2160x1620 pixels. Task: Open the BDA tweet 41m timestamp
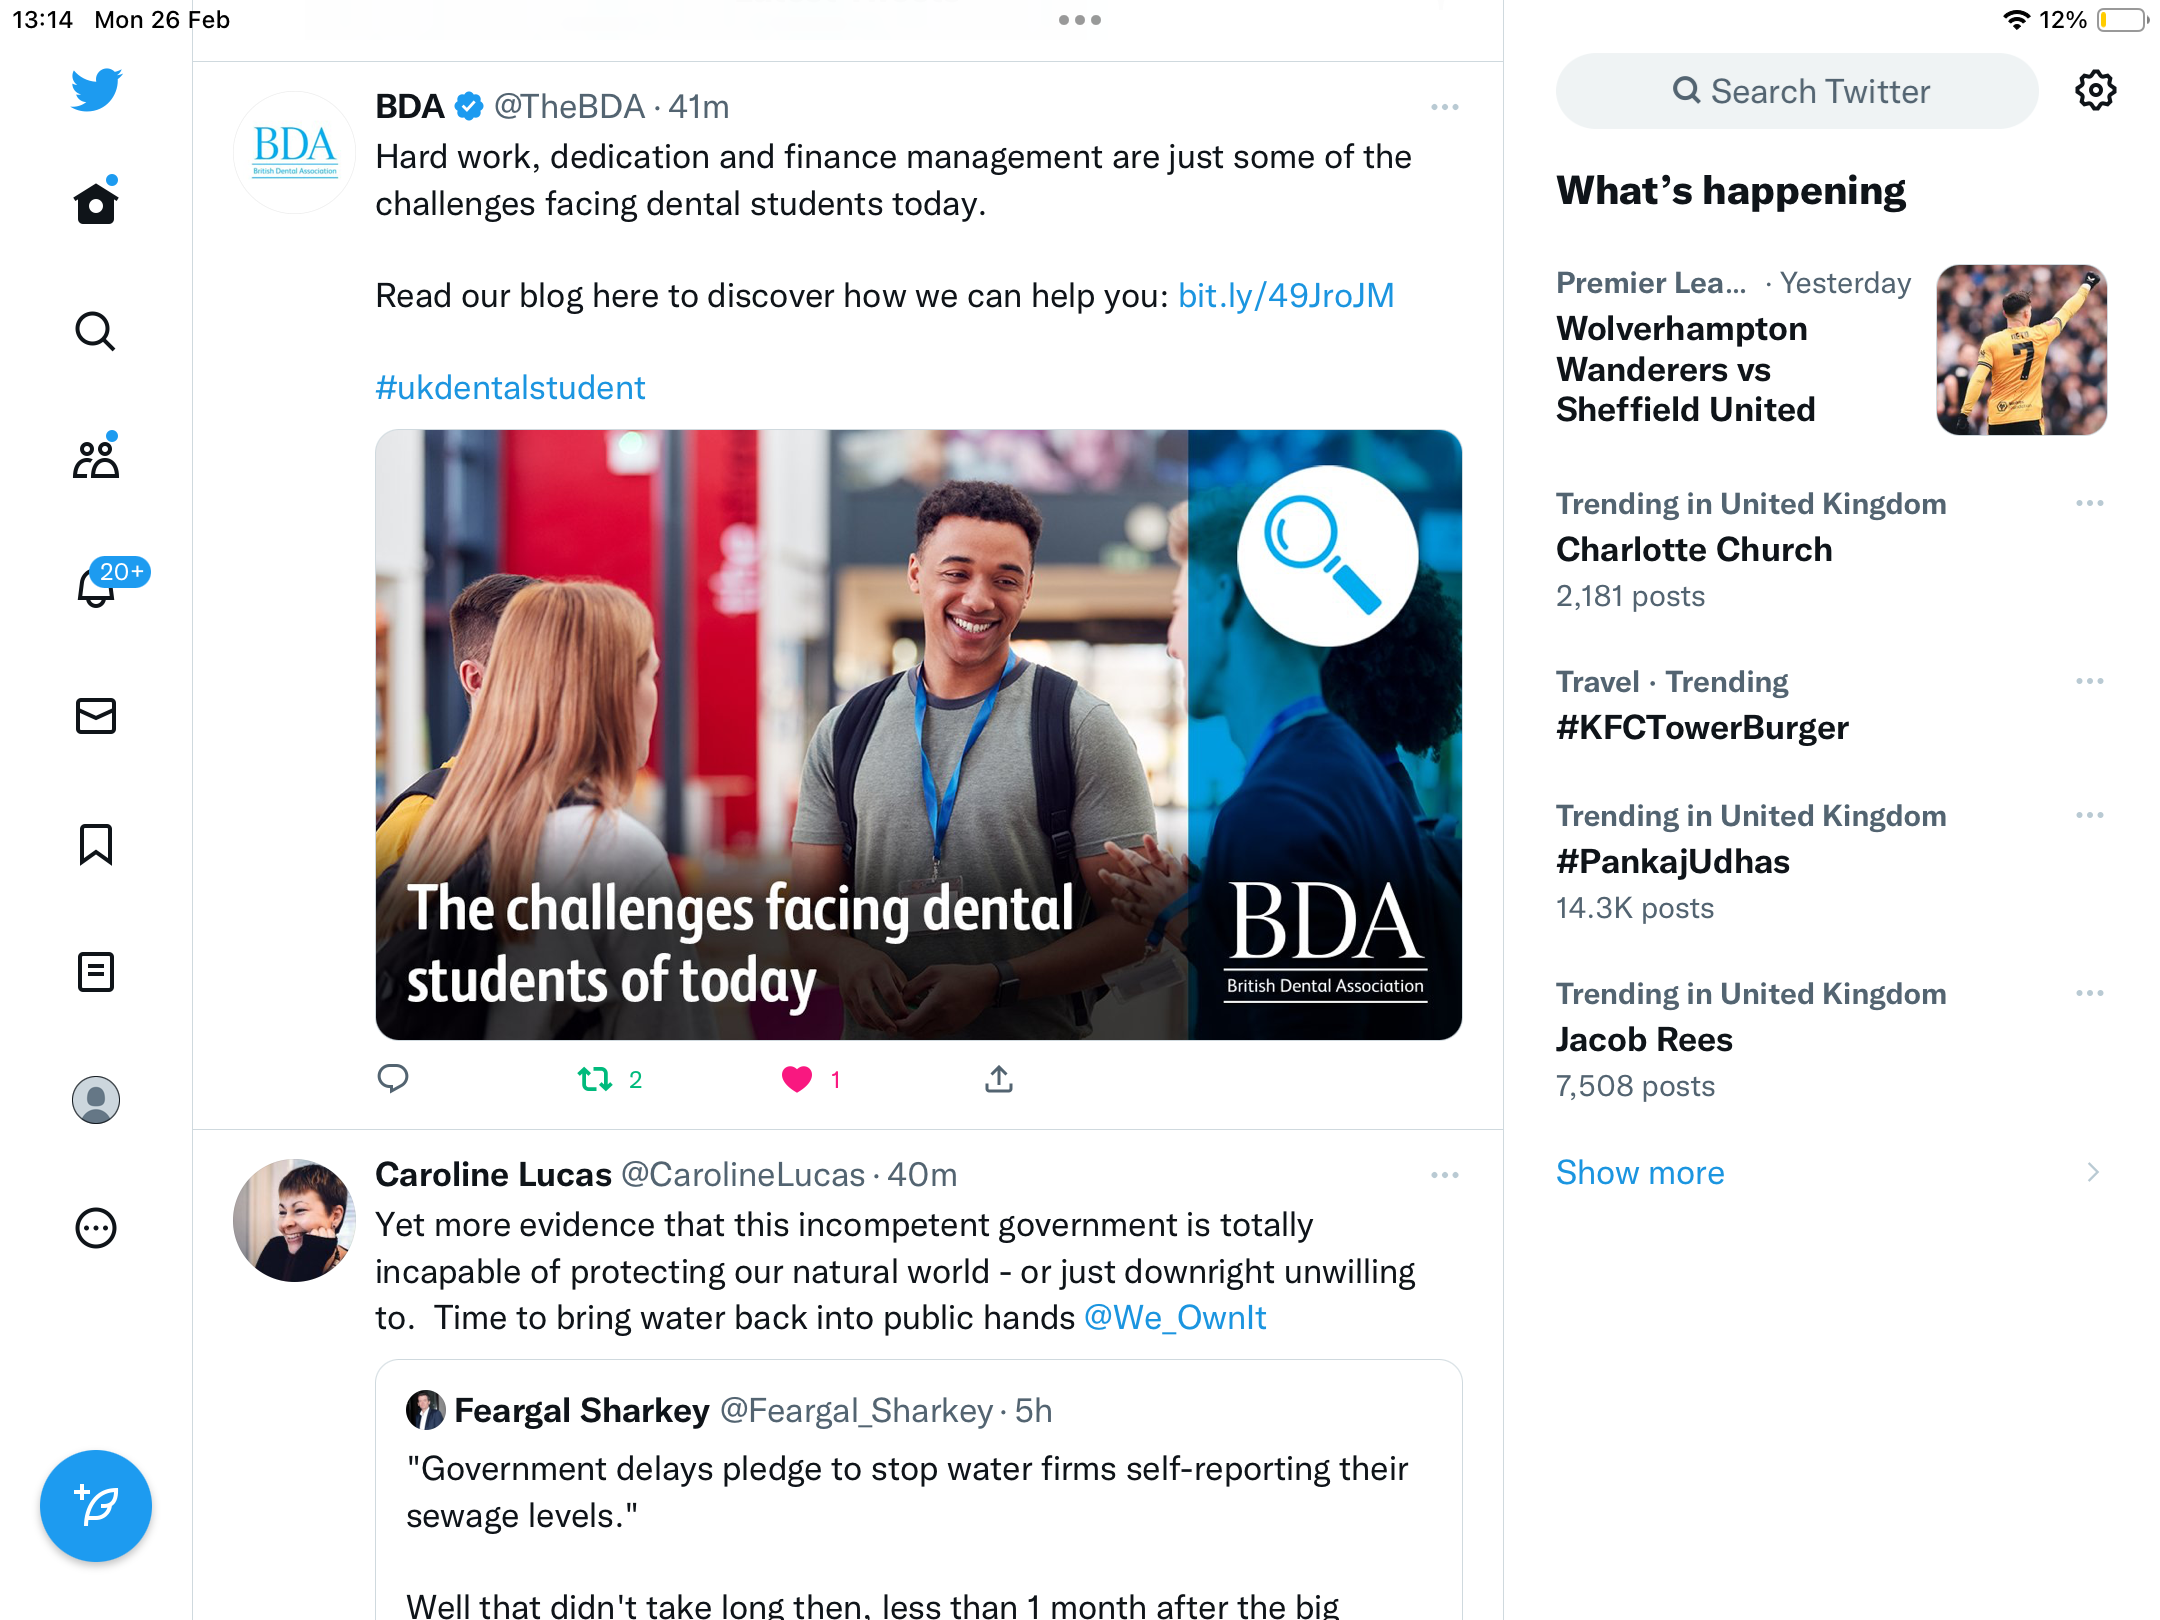click(x=699, y=107)
